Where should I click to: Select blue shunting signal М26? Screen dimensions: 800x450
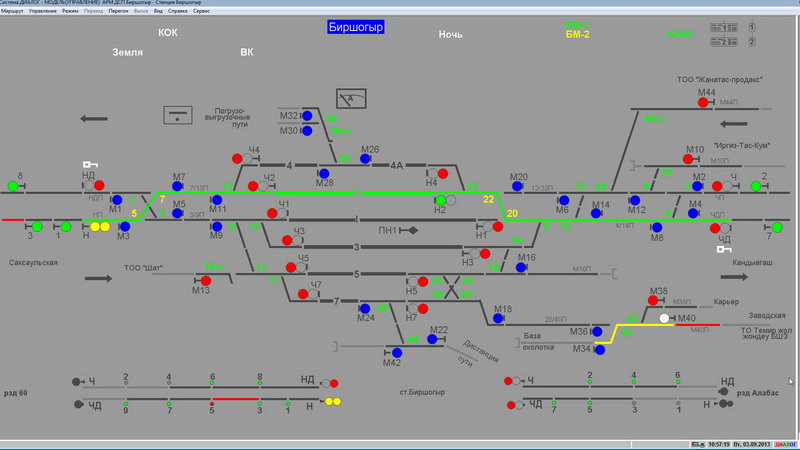pyautogui.click(x=365, y=159)
